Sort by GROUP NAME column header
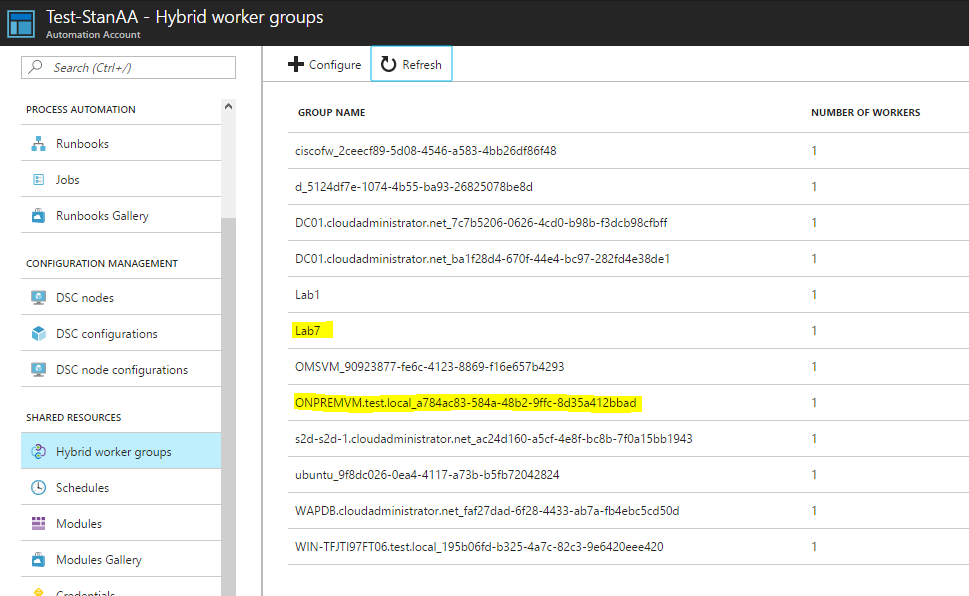This screenshot has height=596, width=969. pyautogui.click(x=331, y=113)
